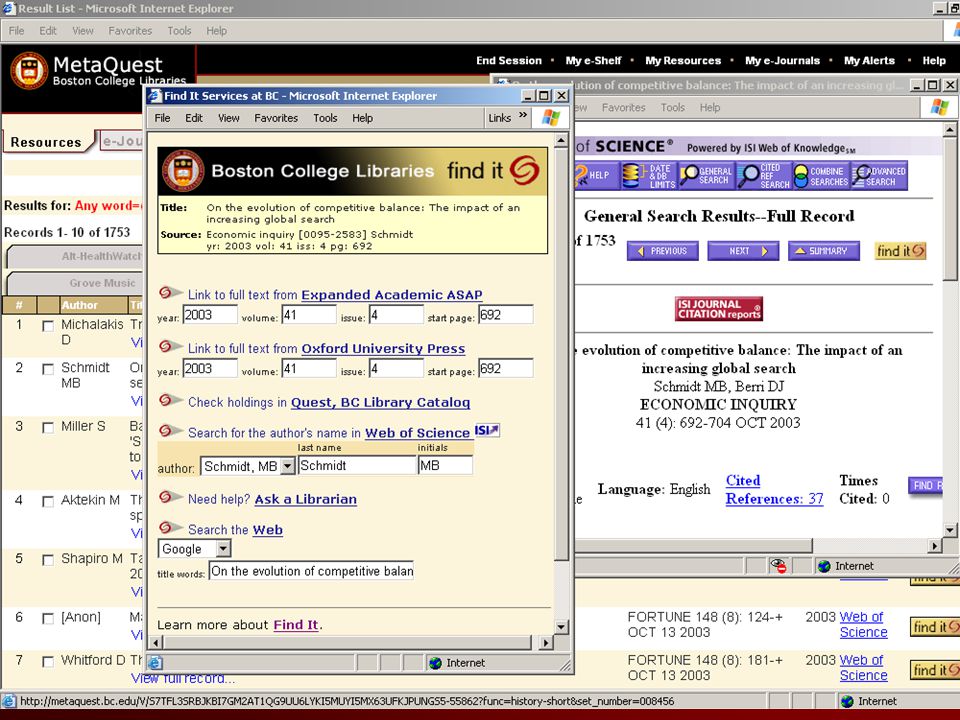Open Combine Searches in Web of Science toolbar
The width and height of the screenshot is (960, 720).
[821, 176]
